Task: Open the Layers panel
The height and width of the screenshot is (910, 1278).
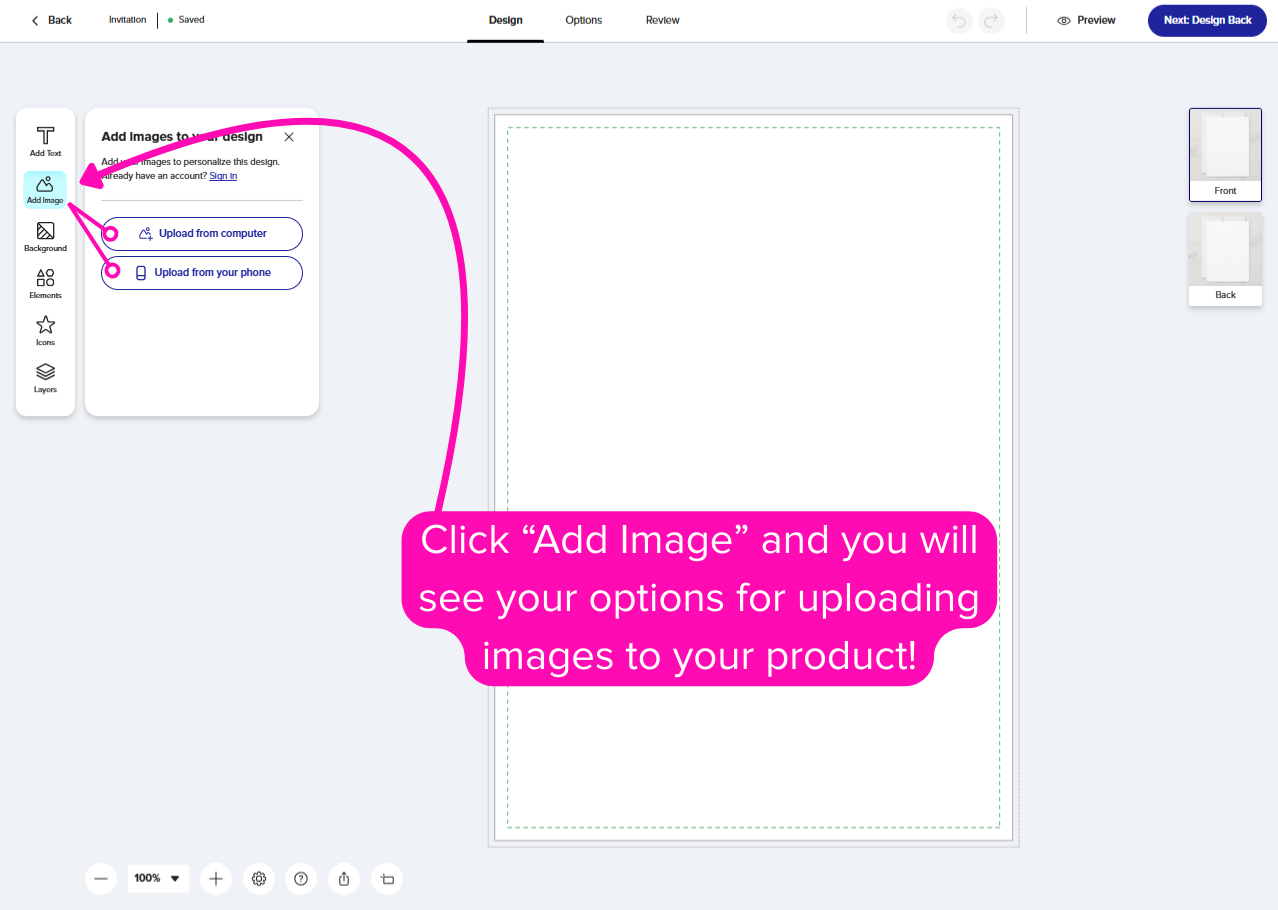Action: pyautogui.click(x=45, y=377)
